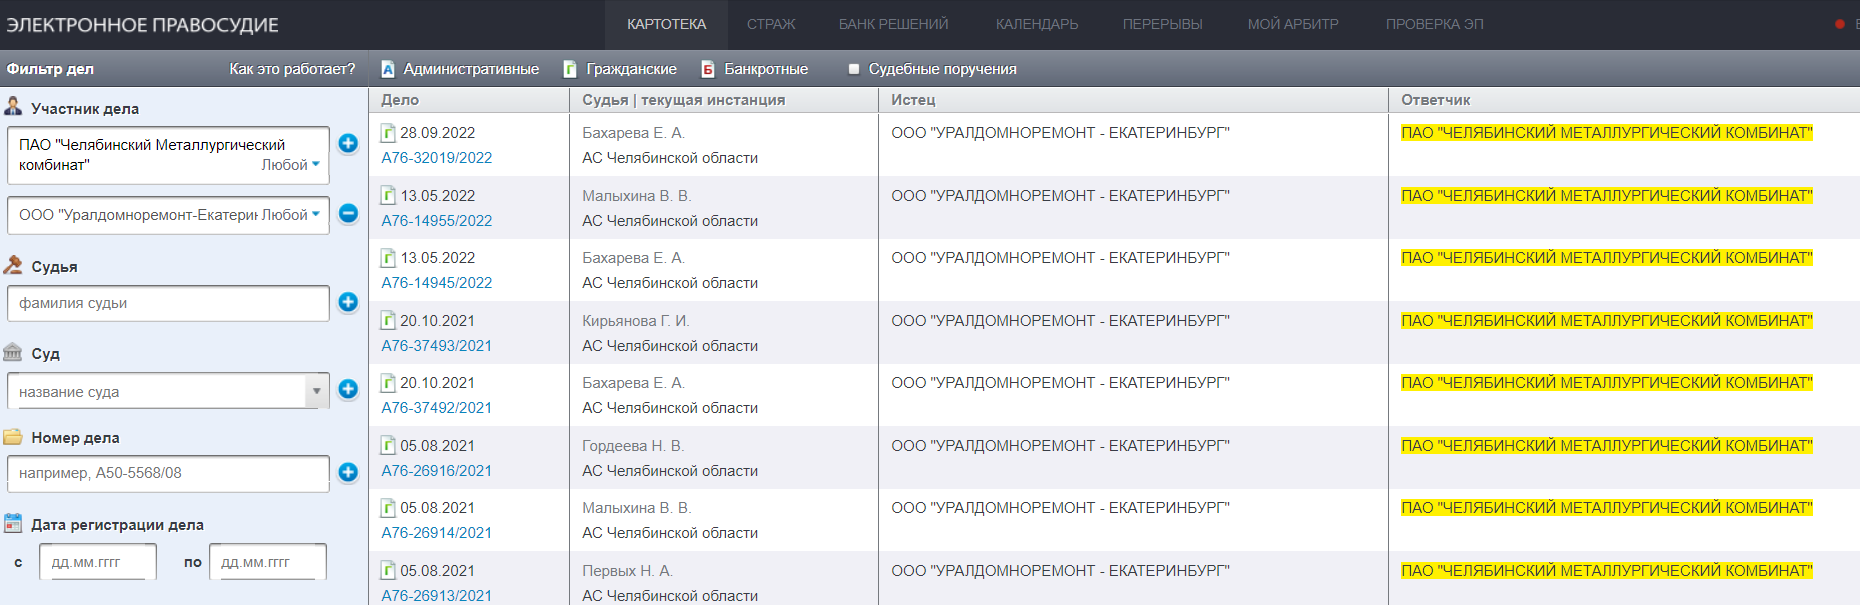Select judge Малыхина В. В. in case А76-14955/2022 row
The image size is (1860, 605).
pyautogui.click(x=637, y=196)
